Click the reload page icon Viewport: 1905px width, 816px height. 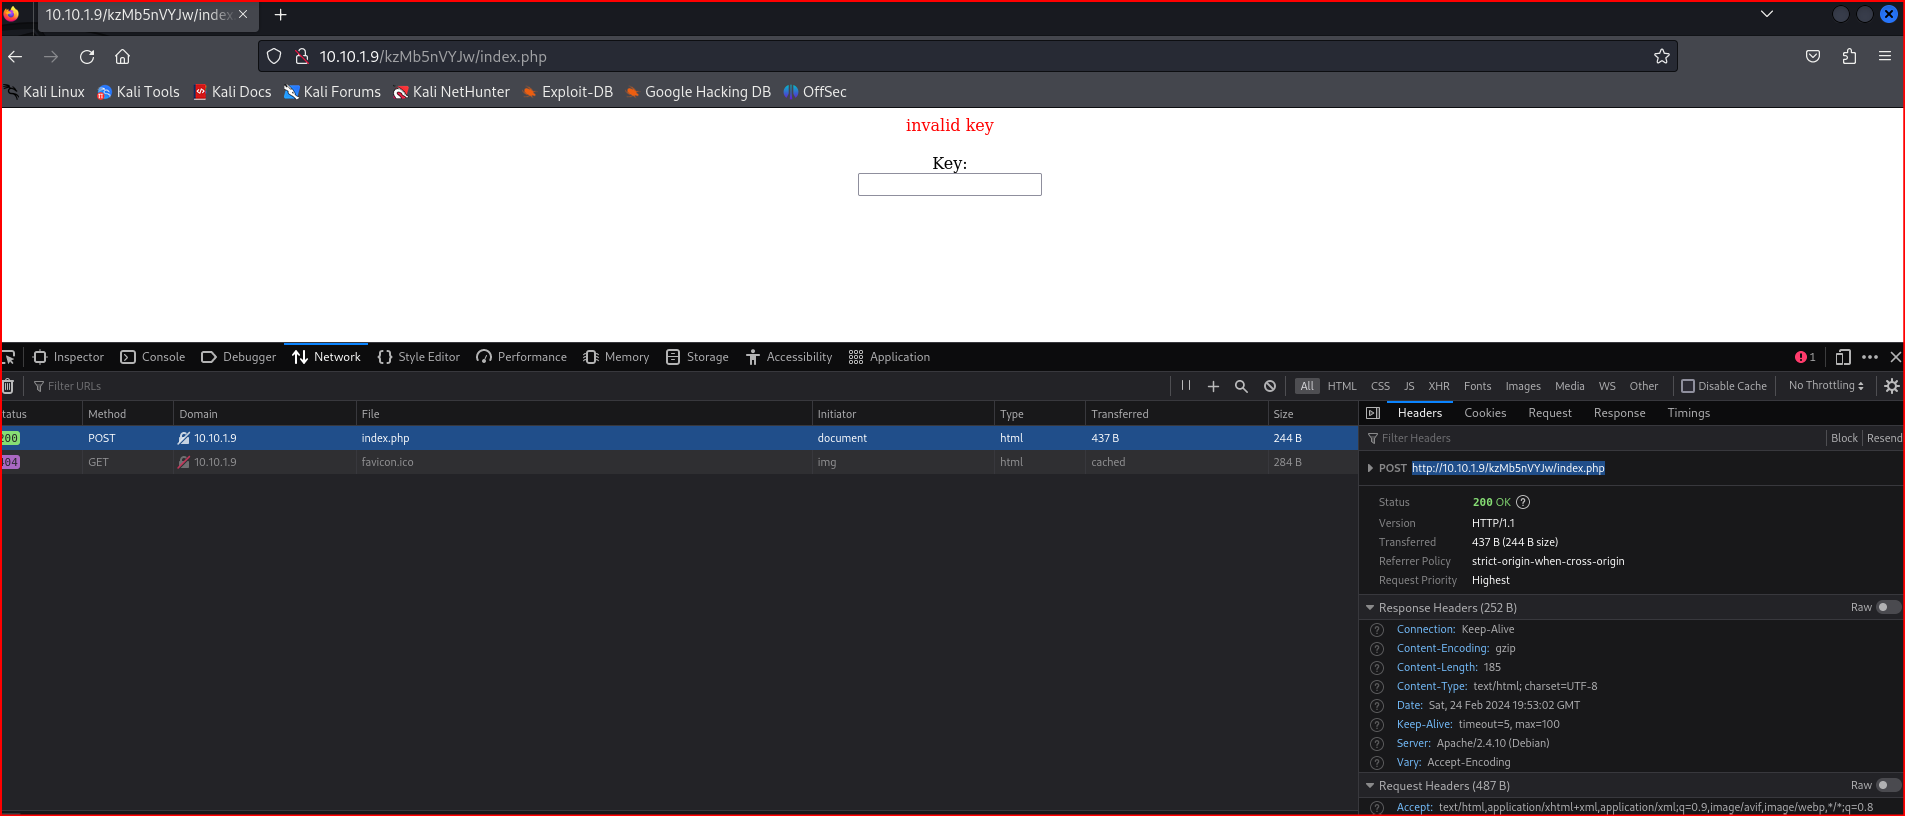(87, 57)
